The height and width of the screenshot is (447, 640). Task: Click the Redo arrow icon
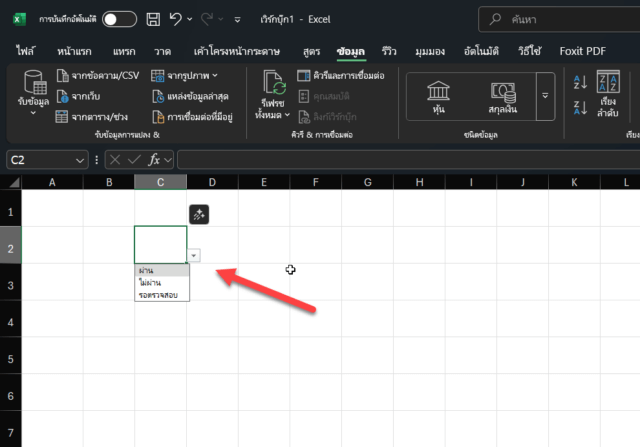tap(207, 19)
